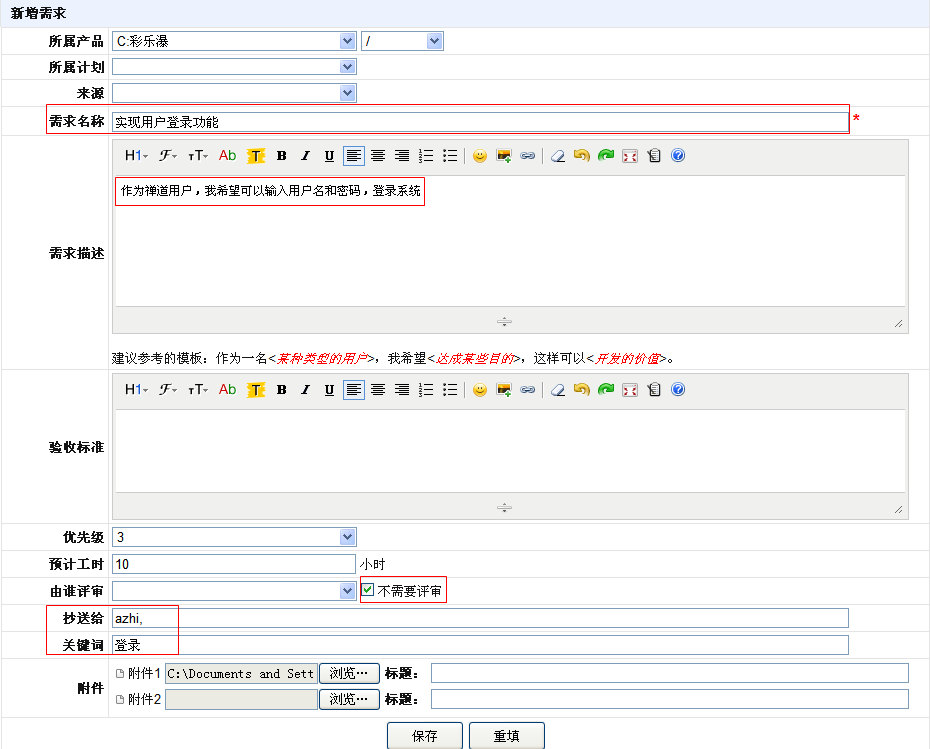930x749 pixels.
Task: Focus the 需求名称 input field
Action: [480, 122]
